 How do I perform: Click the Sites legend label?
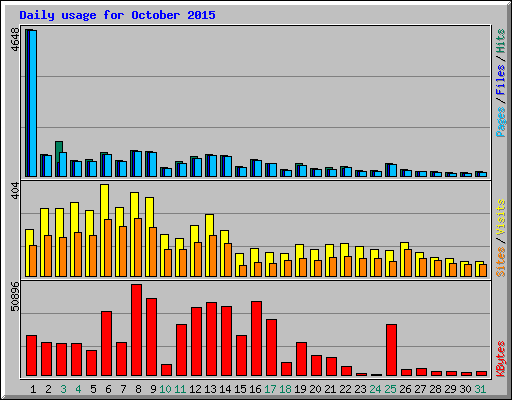(500, 262)
